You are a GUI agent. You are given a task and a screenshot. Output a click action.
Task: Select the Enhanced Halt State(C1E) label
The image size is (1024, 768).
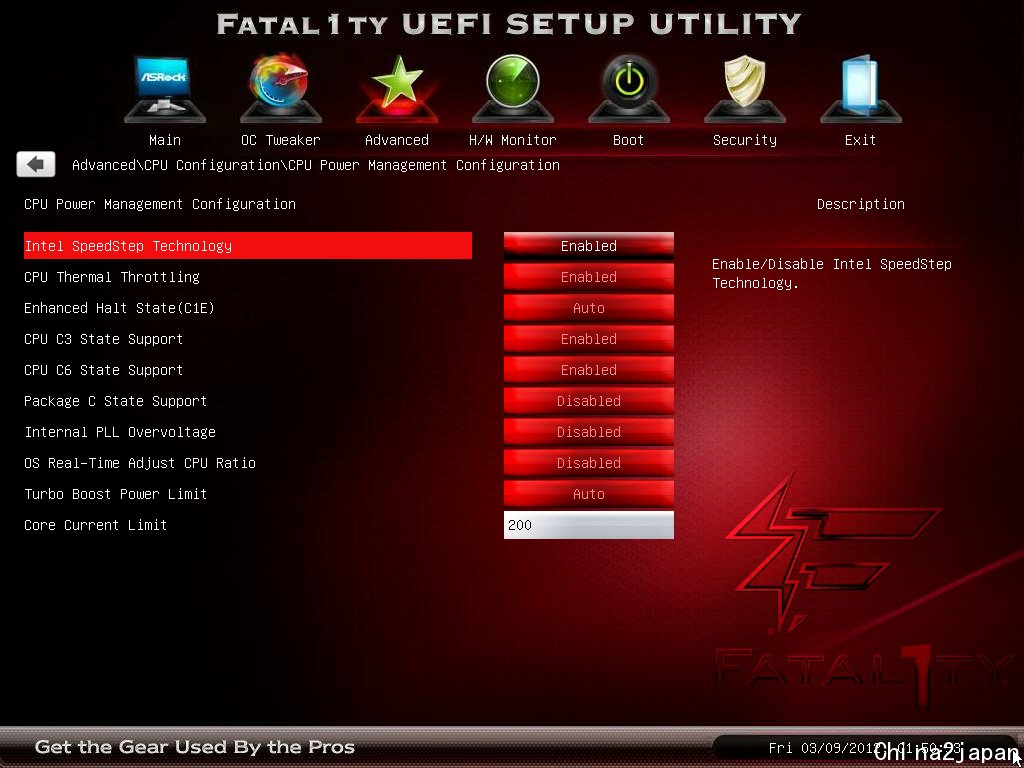click(x=120, y=308)
